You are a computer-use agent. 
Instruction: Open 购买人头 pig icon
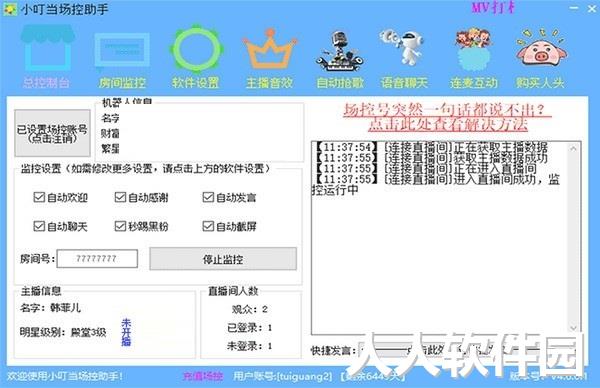(540, 58)
